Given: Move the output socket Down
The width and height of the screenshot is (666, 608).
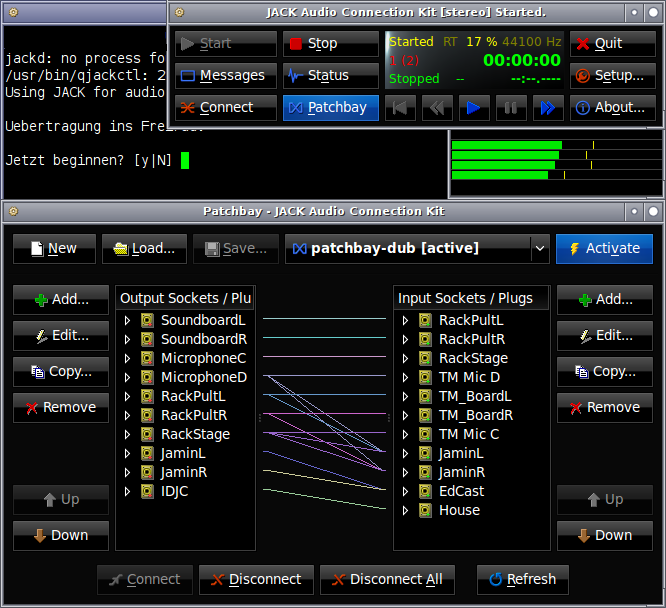Looking at the screenshot, I should point(61,536).
